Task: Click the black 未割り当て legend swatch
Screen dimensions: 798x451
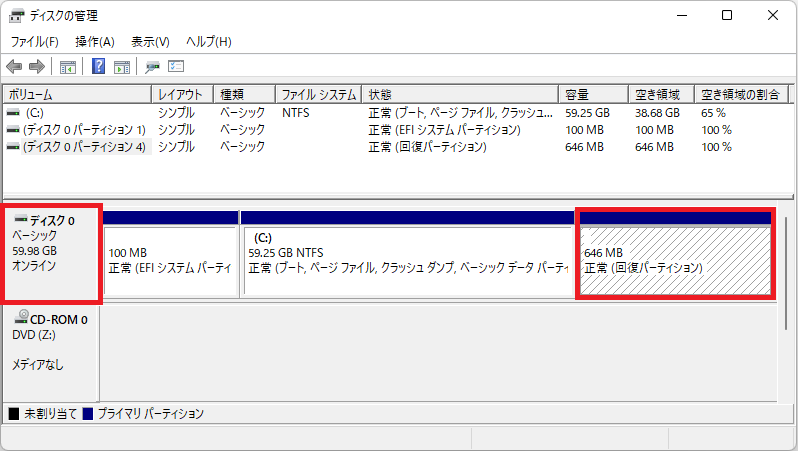Action: click(14, 413)
